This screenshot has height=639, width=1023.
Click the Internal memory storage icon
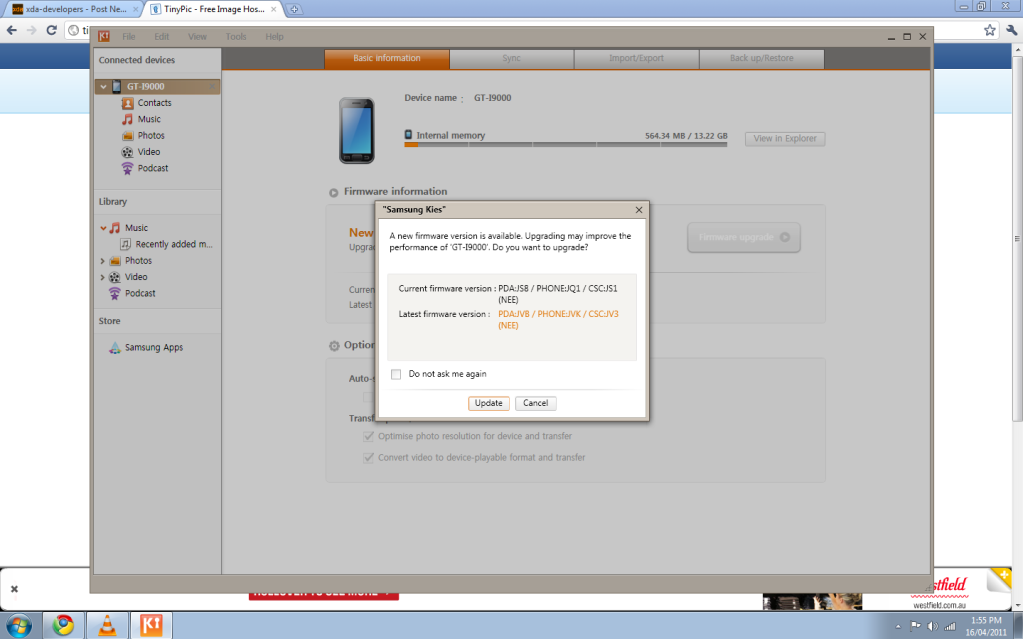[x=408, y=134]
